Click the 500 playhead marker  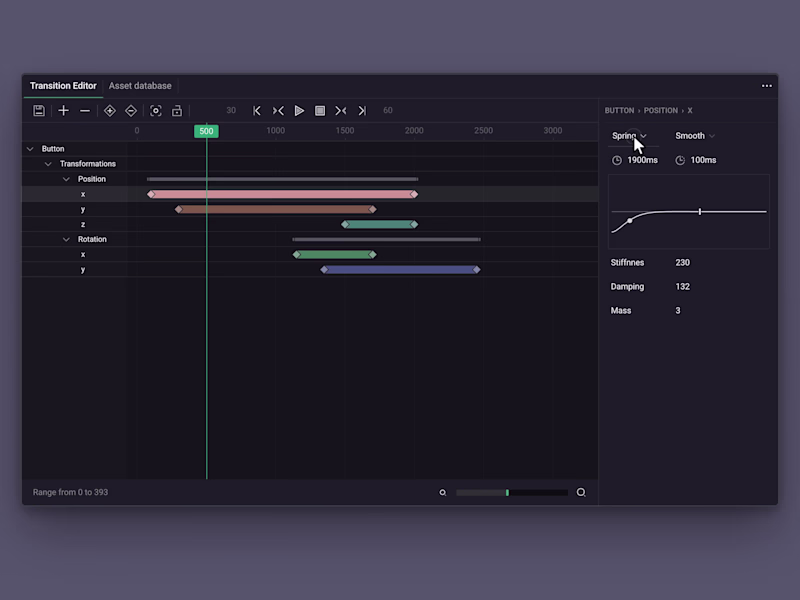point(206,131)
